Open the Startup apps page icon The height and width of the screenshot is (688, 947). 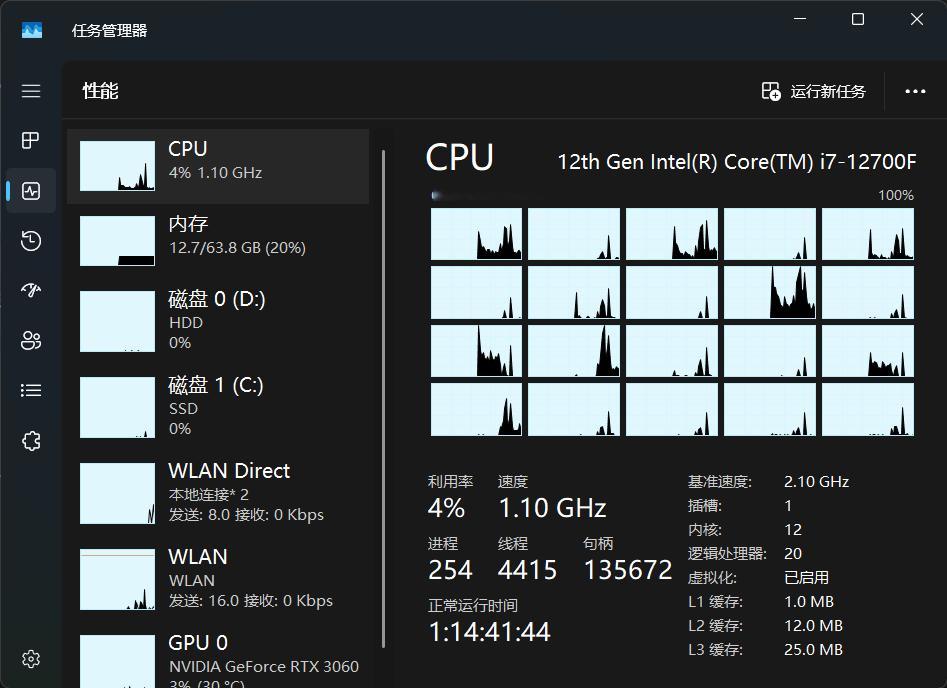click(x=31, y=291)
